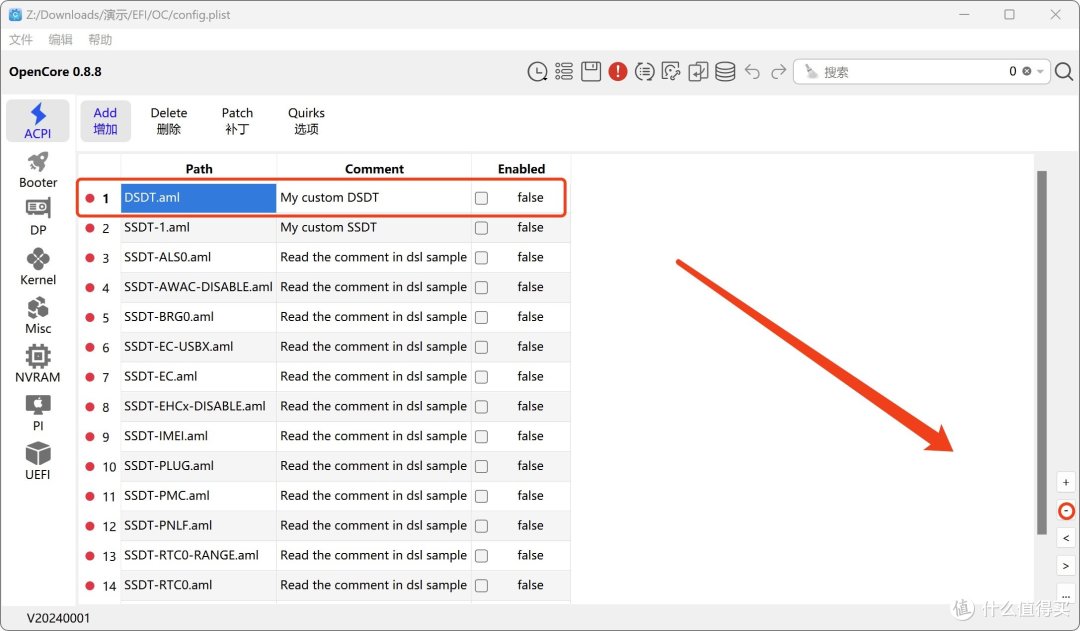1080x631 pixels.
Task: Enable the SSDT-AWAC-DISABLE.aml checkbox
Action: tap(481, 288)
